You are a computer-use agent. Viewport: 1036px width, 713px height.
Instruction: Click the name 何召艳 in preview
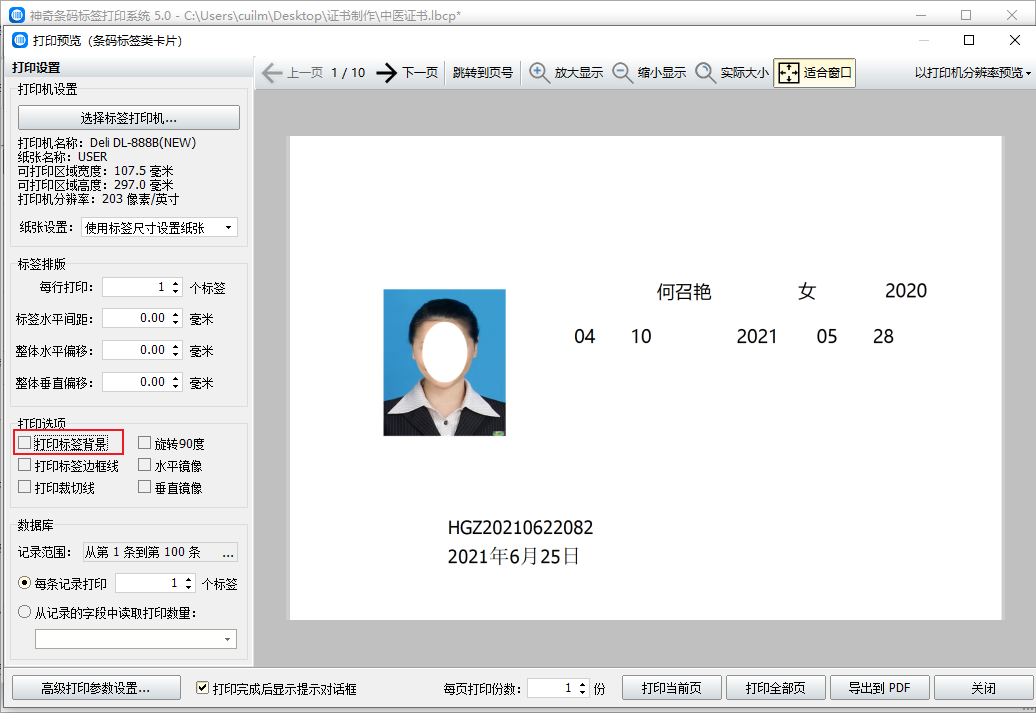tap(684, 291)
